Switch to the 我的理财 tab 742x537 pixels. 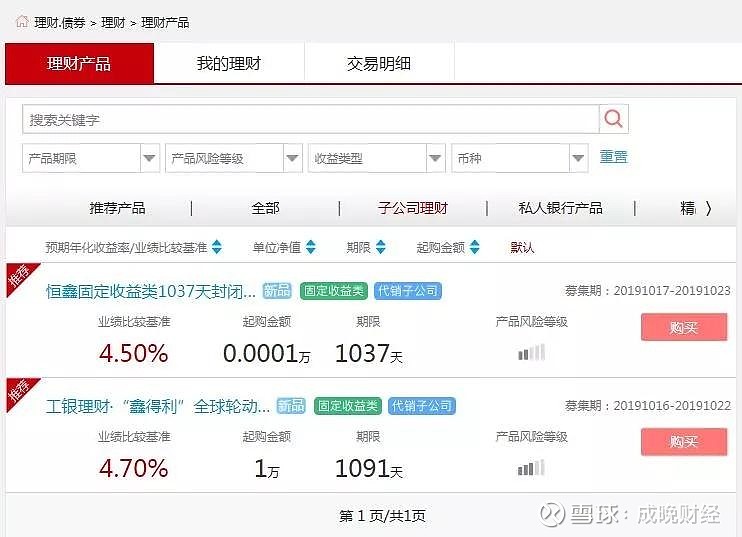(x=229, y=63)
